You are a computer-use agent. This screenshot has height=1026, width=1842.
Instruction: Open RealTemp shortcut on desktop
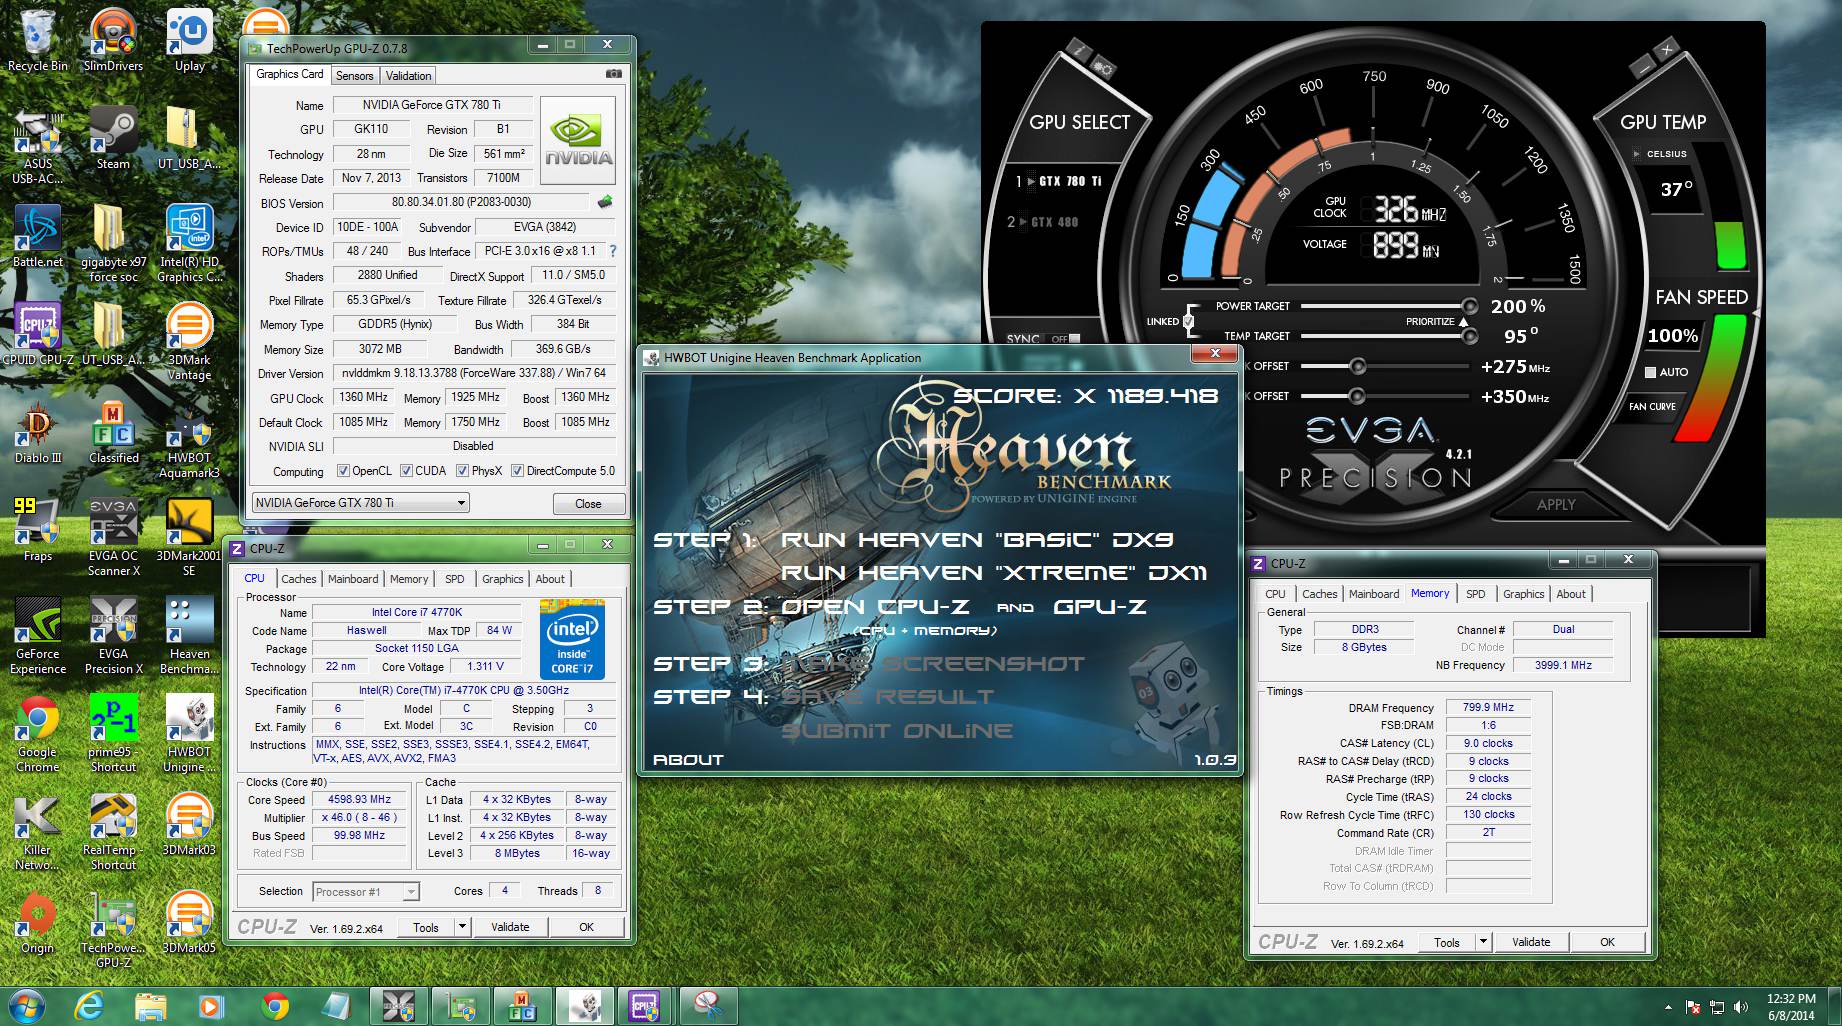113,832
